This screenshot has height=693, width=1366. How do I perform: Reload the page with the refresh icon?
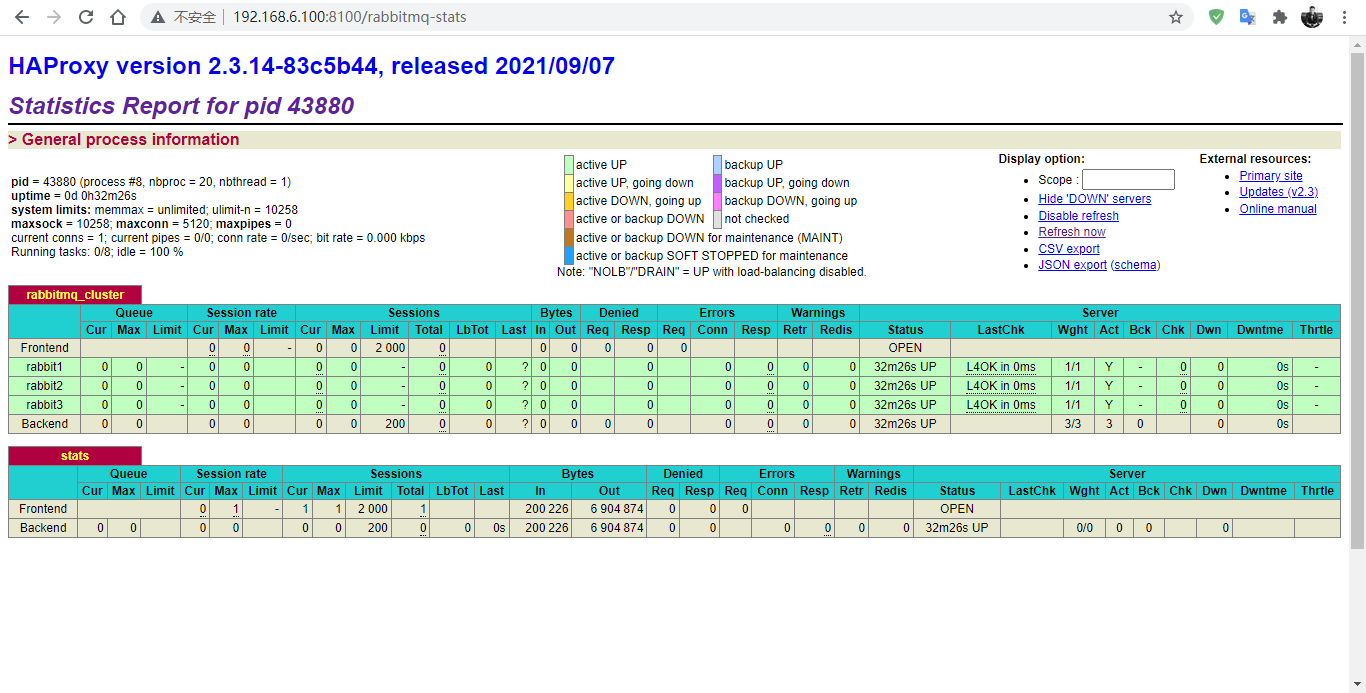(86, 17)
